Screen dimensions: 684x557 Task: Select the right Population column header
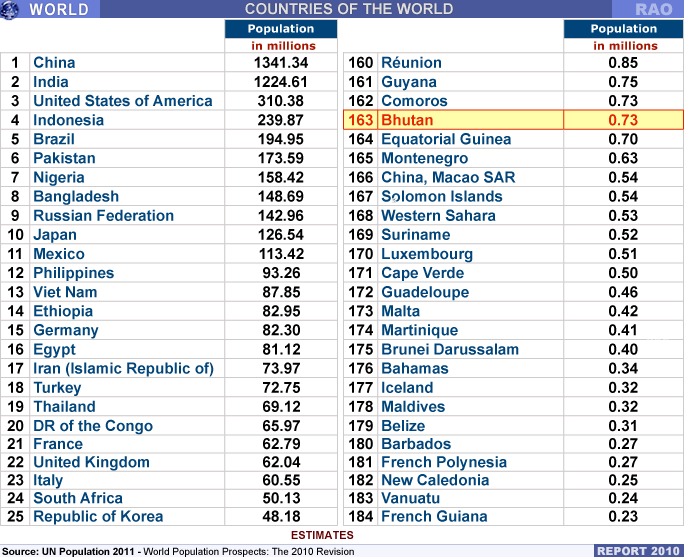pos(624,29)
